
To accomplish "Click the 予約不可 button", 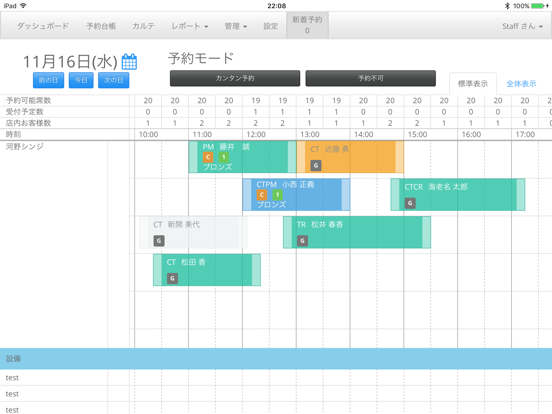I will point(370,78).
